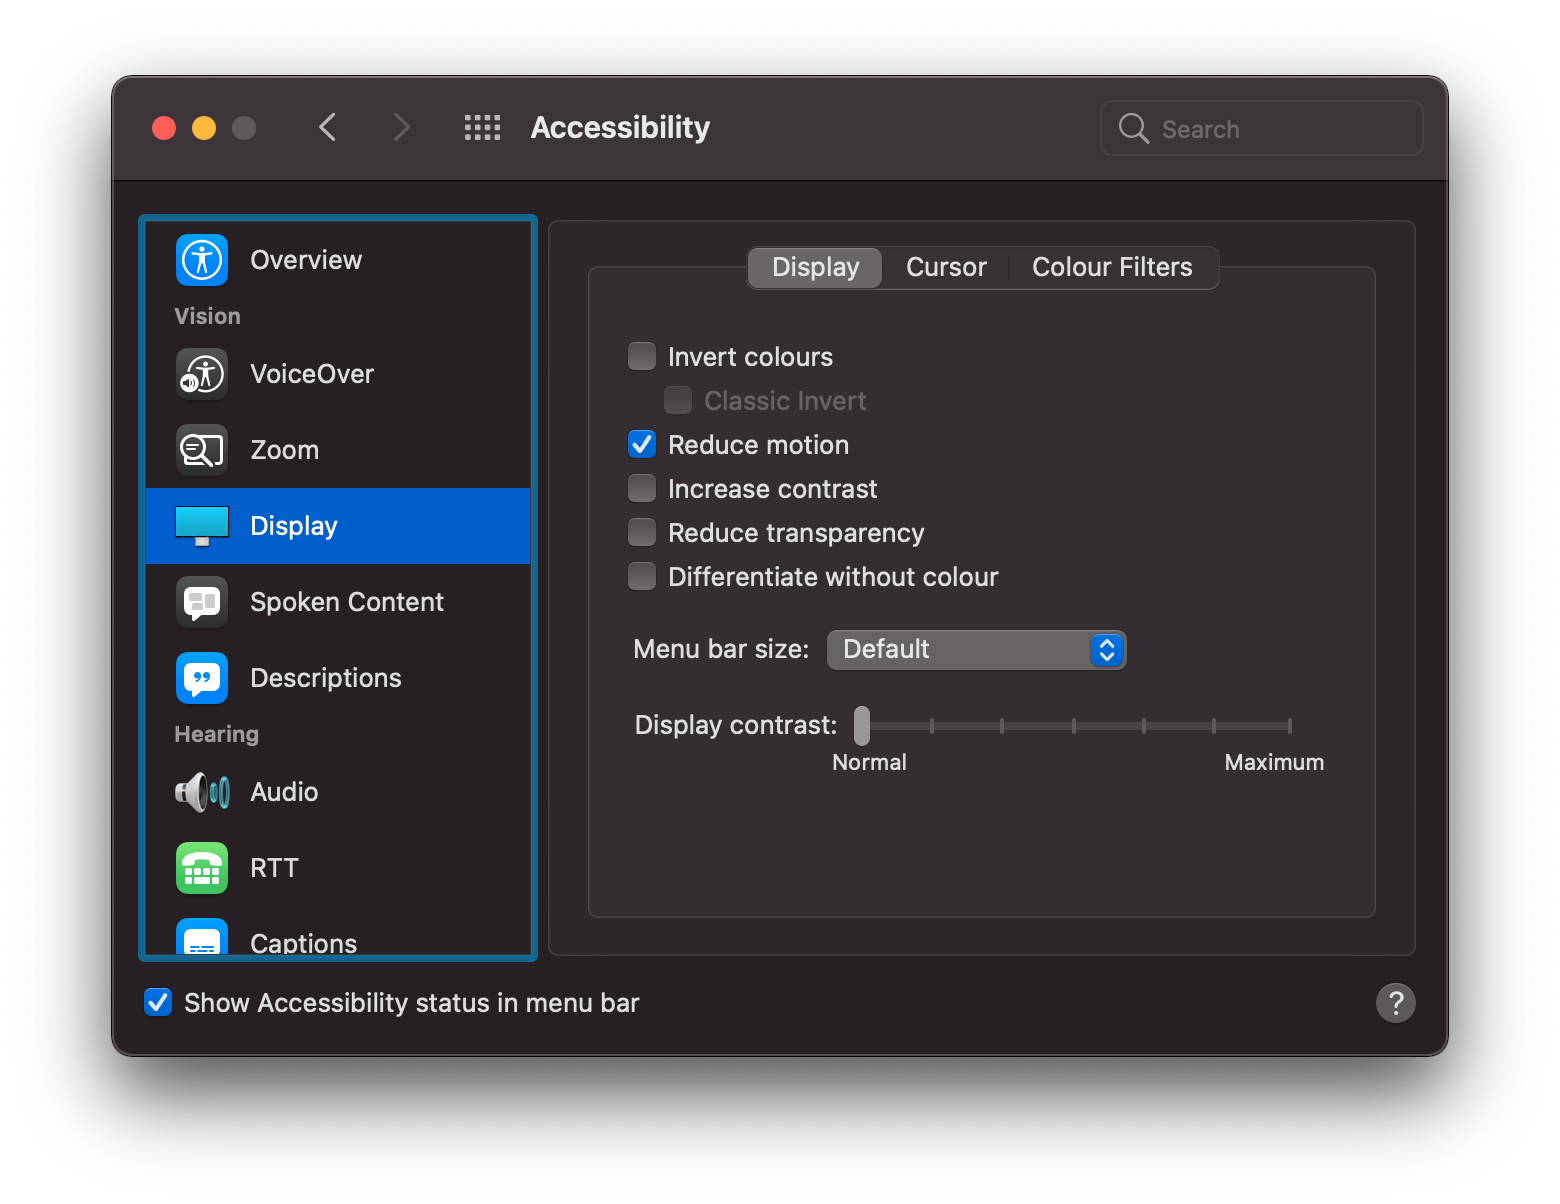
Task: Select the Spoken Content icon
Action: (201, 601)
